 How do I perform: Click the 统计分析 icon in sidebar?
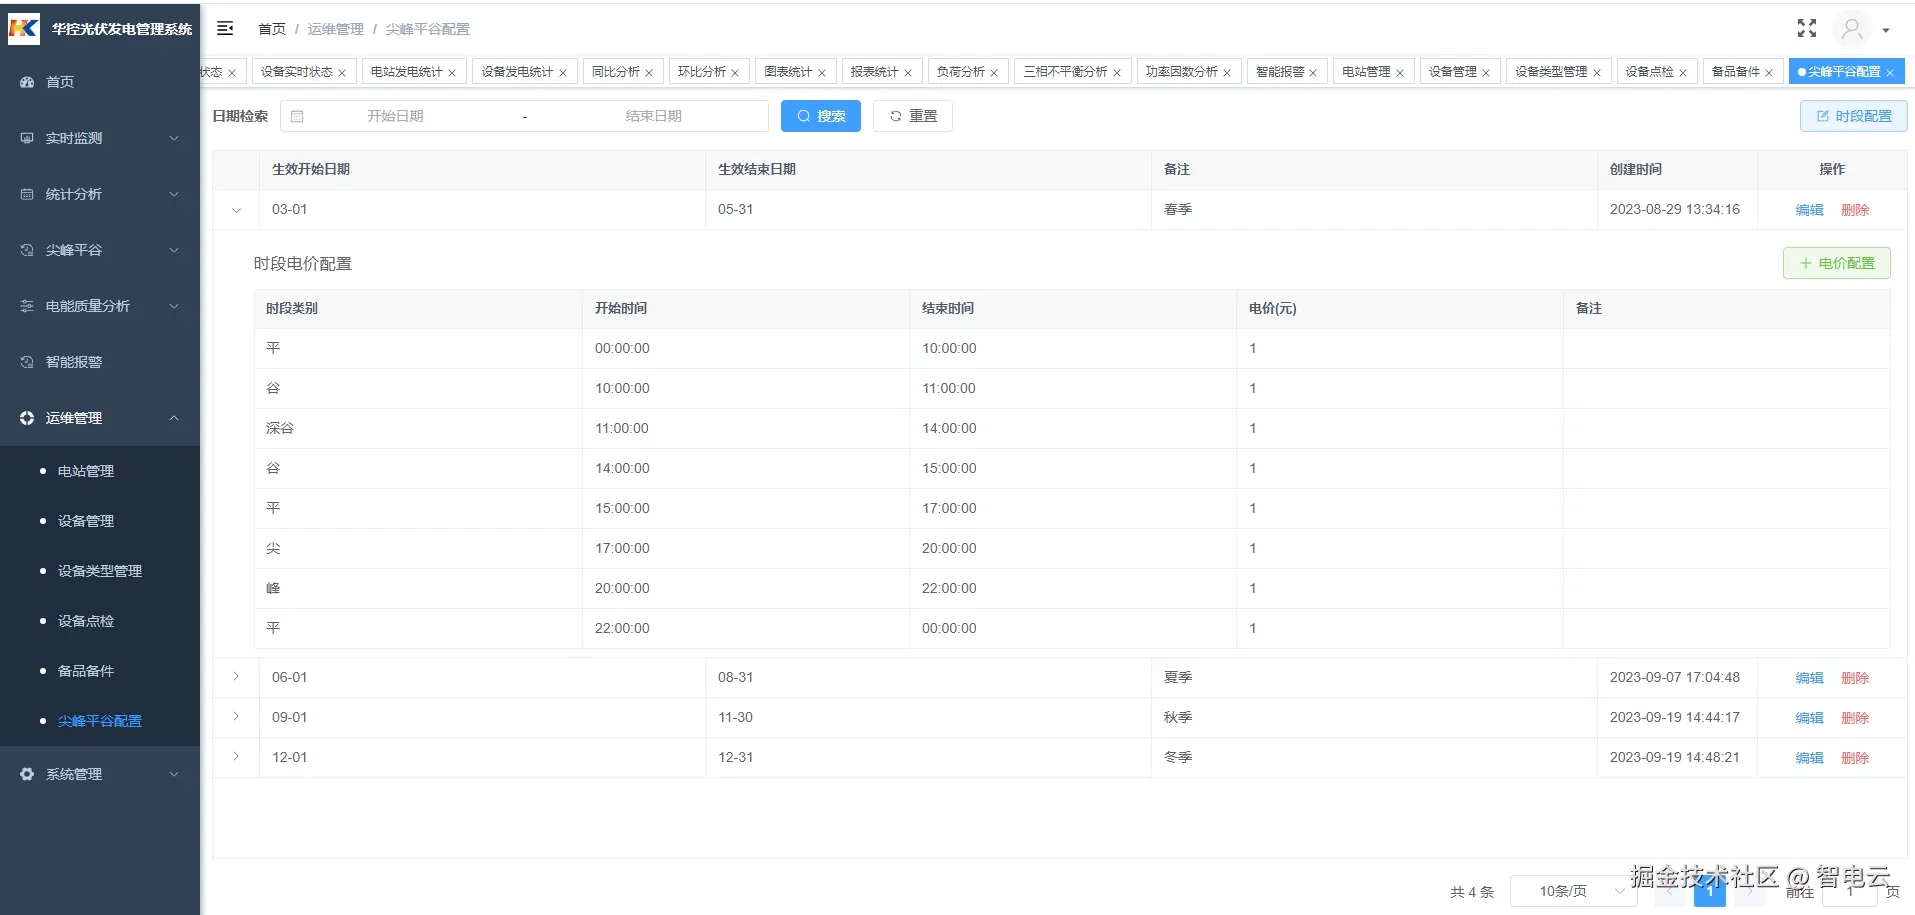[27, 194]
